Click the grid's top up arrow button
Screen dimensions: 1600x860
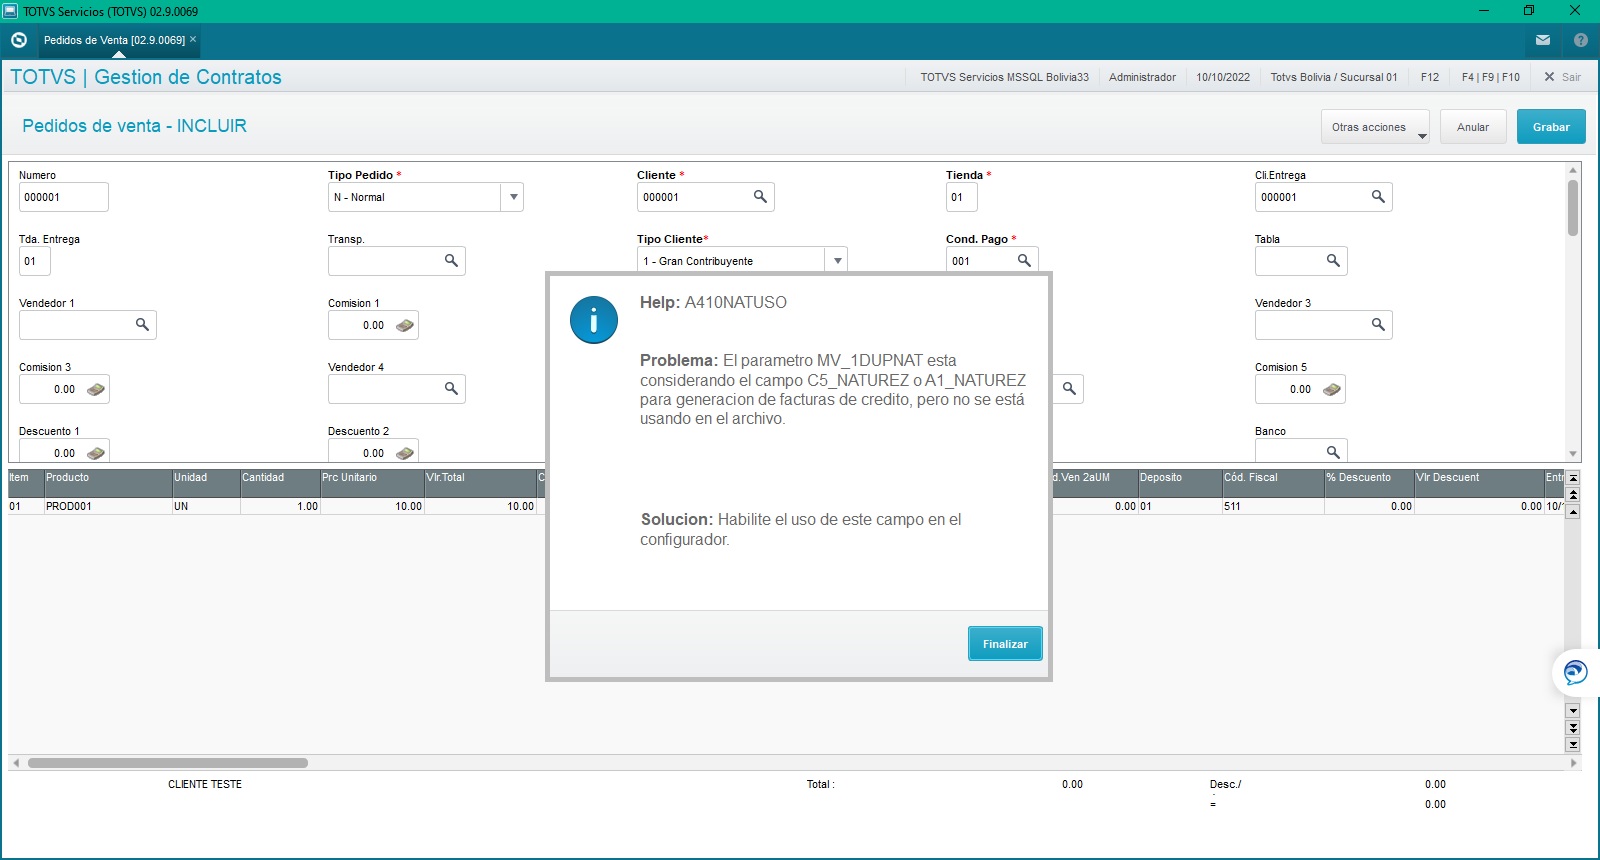1573,478
